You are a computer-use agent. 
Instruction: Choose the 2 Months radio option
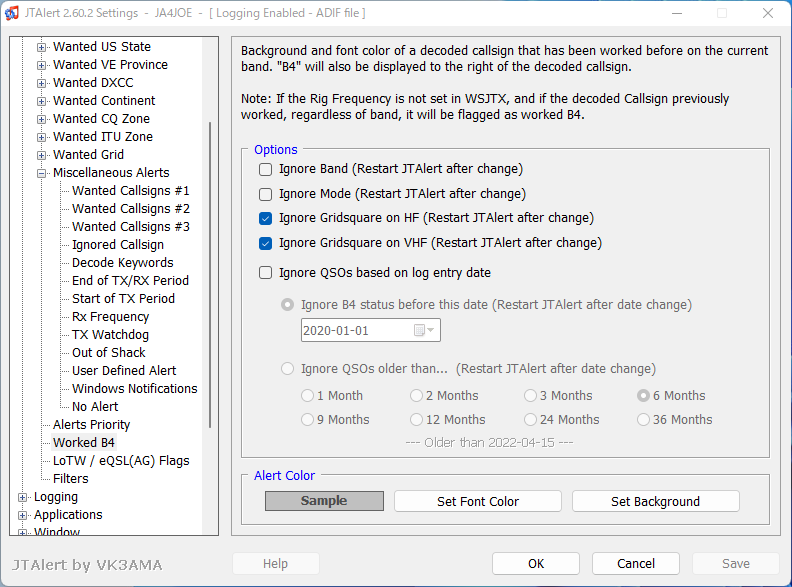[416, 396]
